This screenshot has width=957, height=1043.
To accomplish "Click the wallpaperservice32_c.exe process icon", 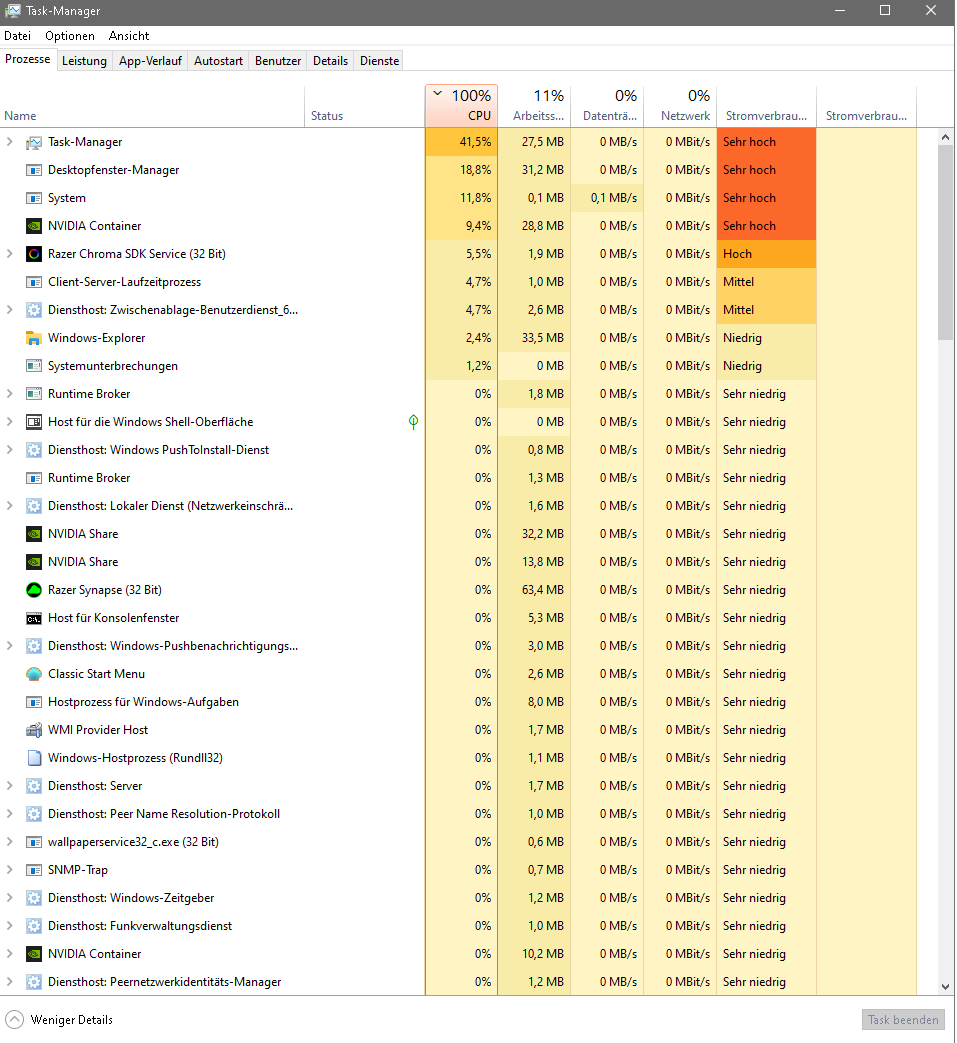I will (34, 842).
